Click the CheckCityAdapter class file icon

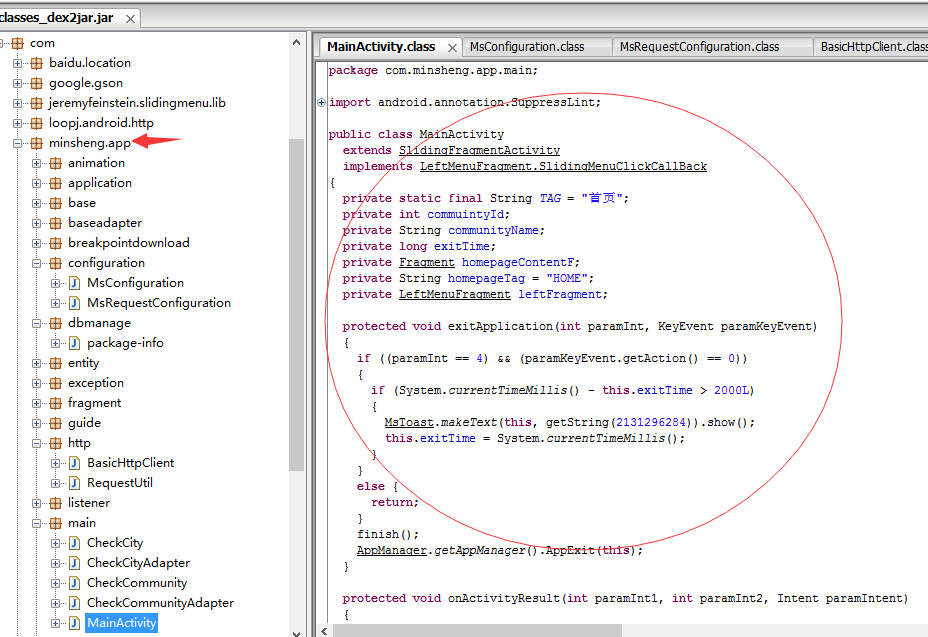pos(75,564)
